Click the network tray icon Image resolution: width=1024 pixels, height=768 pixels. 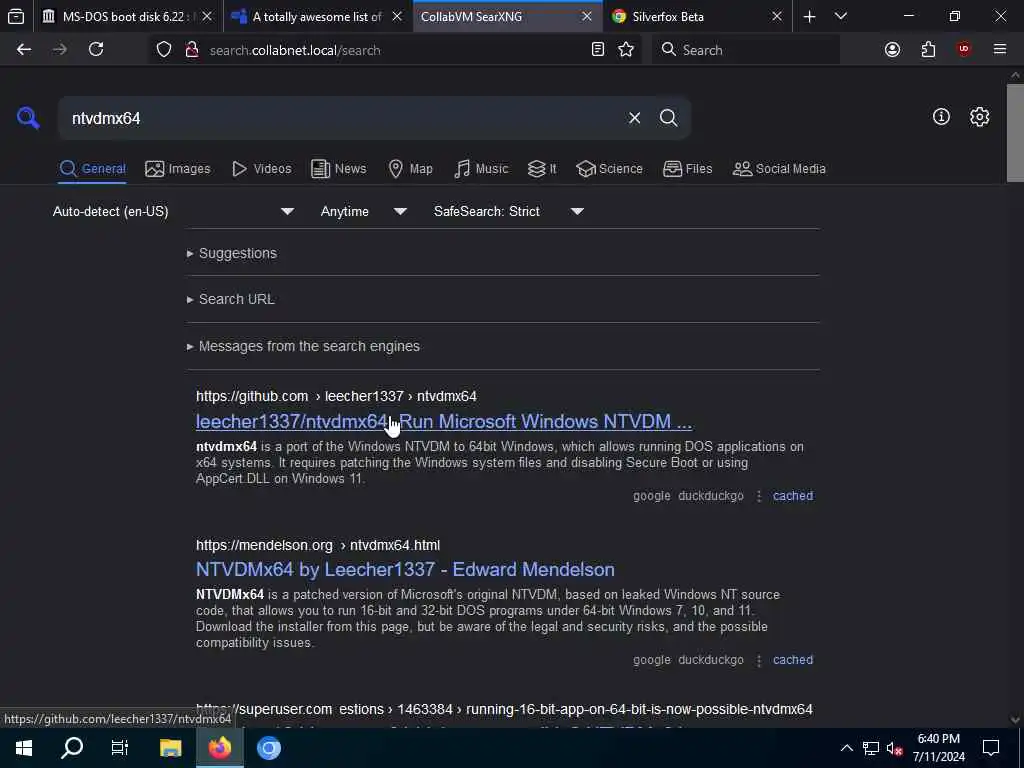point(871,748)
